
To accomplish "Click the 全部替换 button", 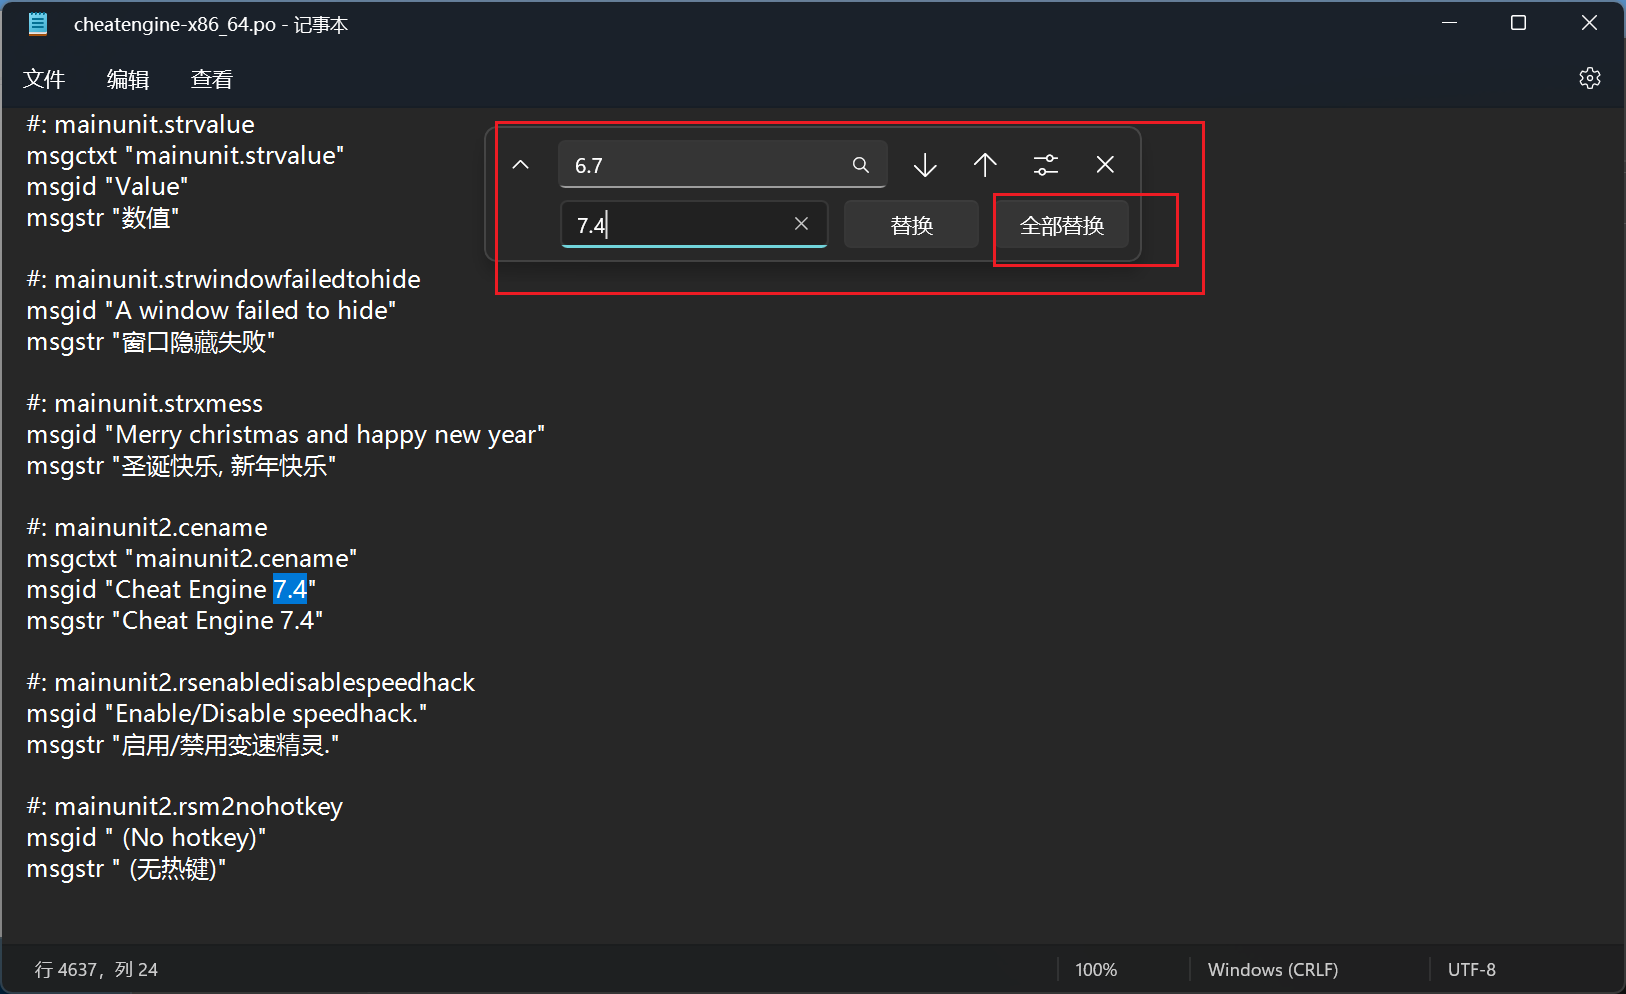I will tap(1061, 224).
